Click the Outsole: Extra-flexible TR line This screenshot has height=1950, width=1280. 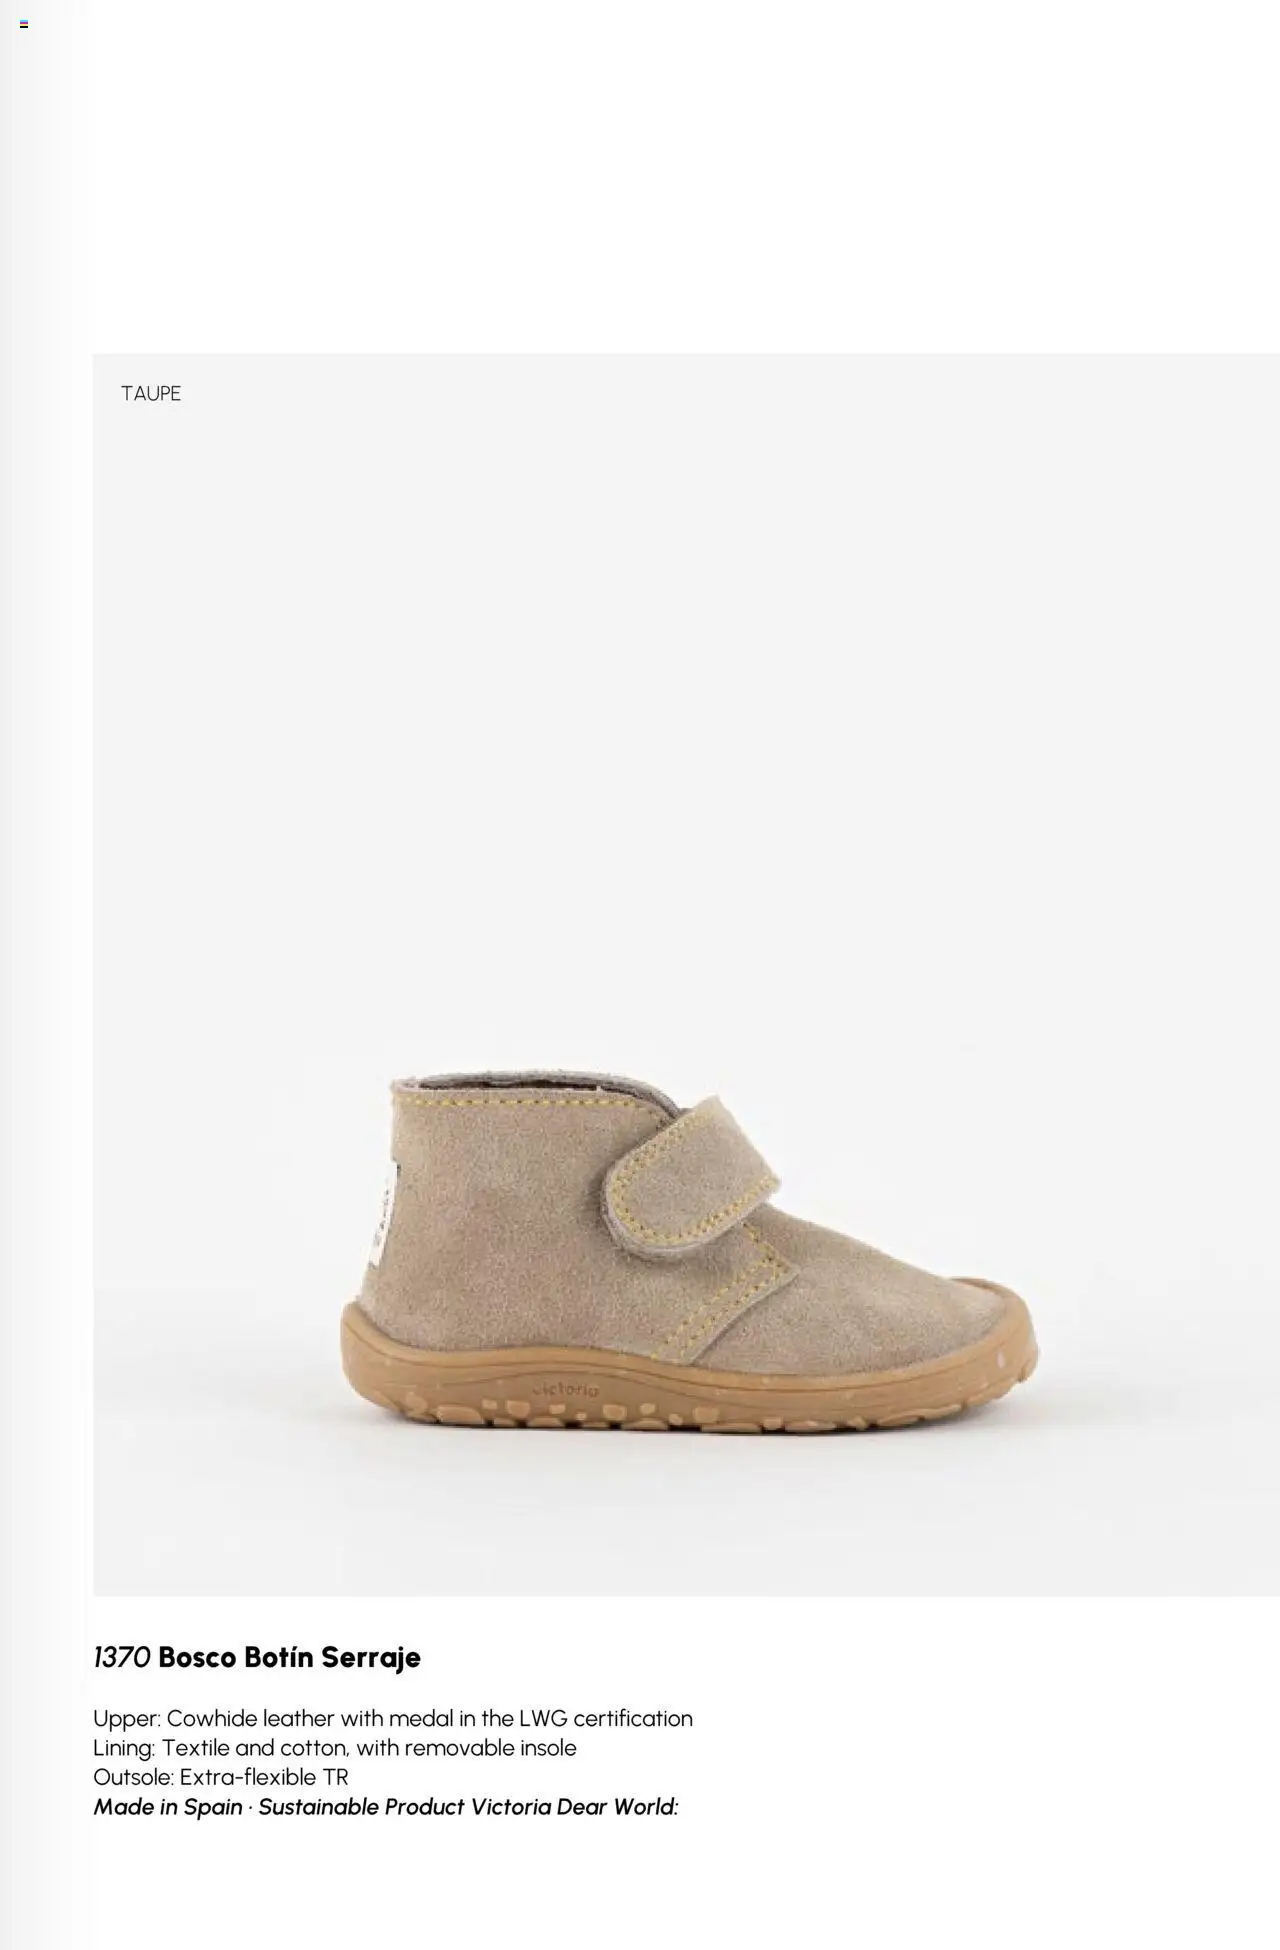(221, 1776)
